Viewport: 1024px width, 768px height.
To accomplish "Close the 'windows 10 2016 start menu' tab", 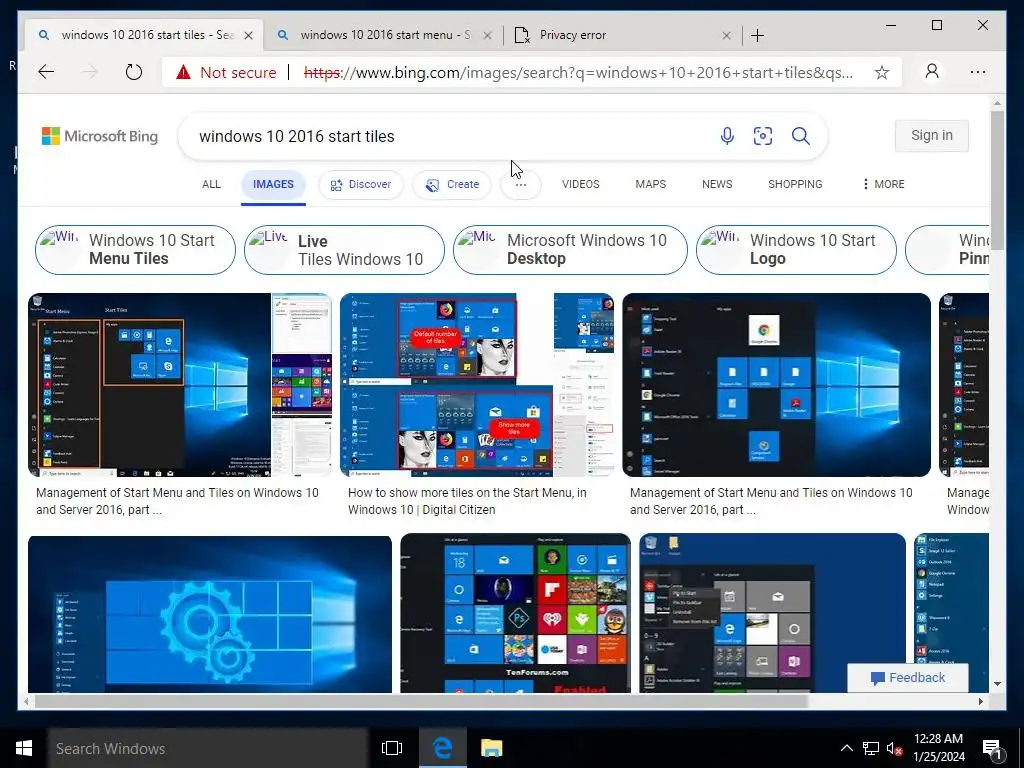I will tap(487, 35).
